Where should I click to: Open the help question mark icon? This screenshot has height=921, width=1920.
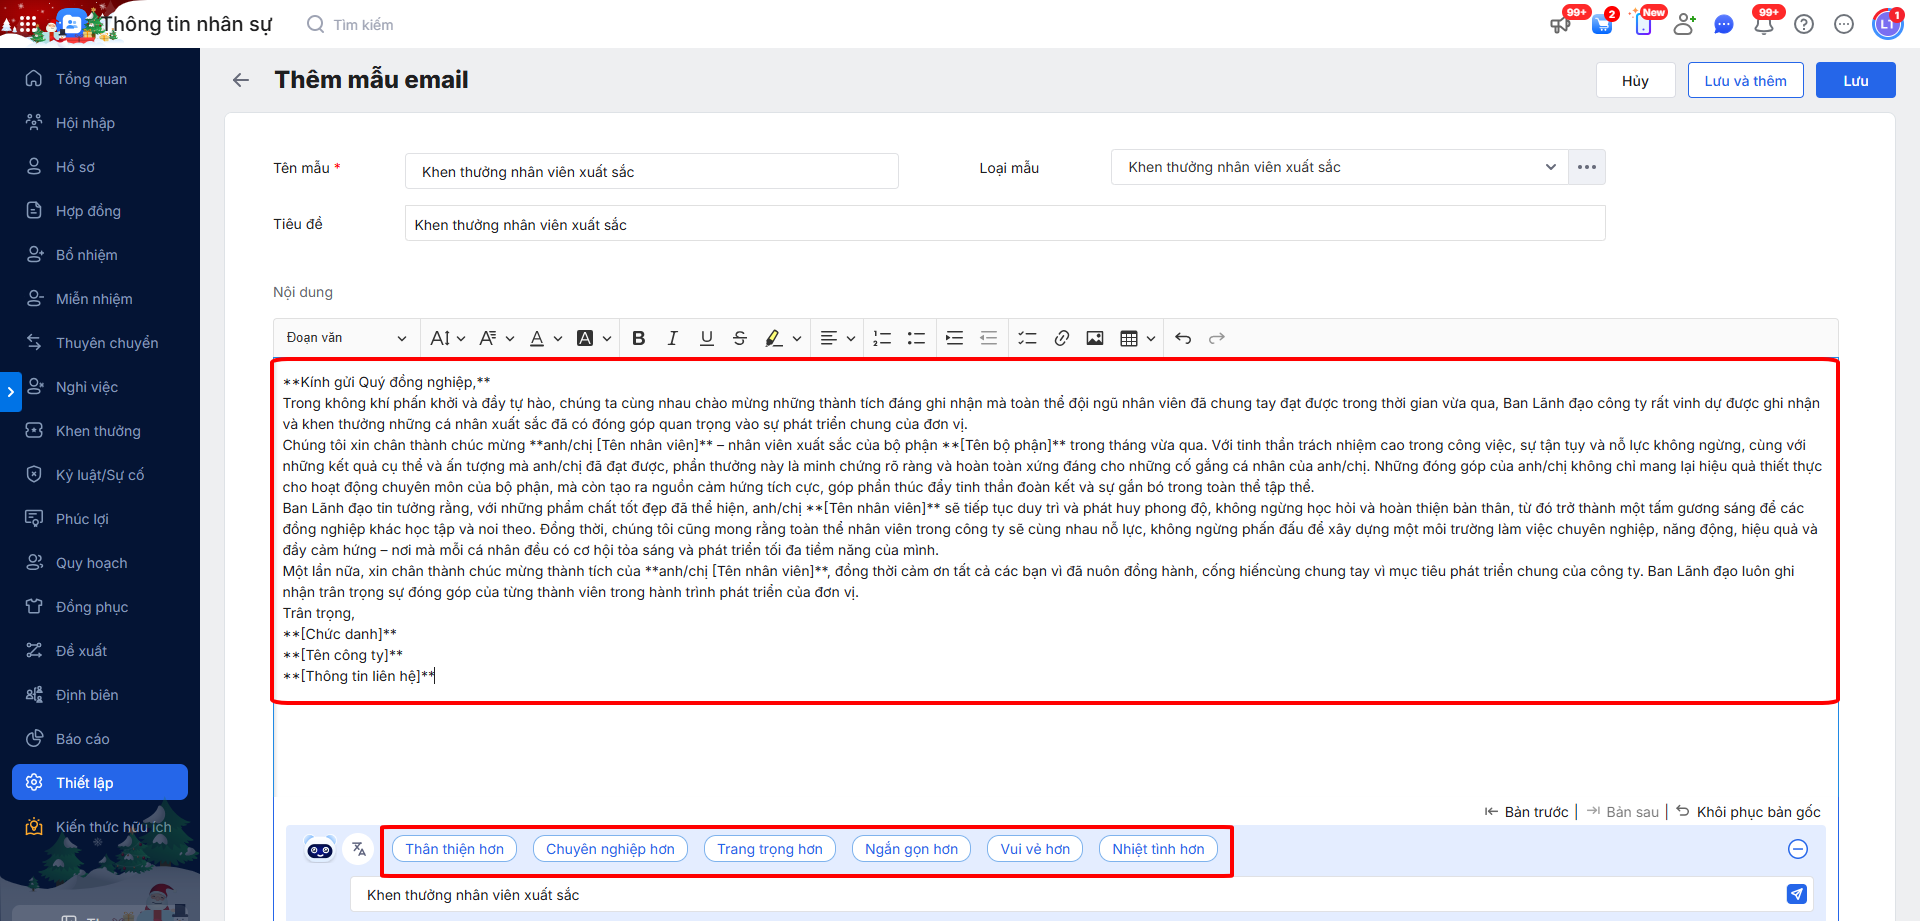click(x=1804, y=24)
